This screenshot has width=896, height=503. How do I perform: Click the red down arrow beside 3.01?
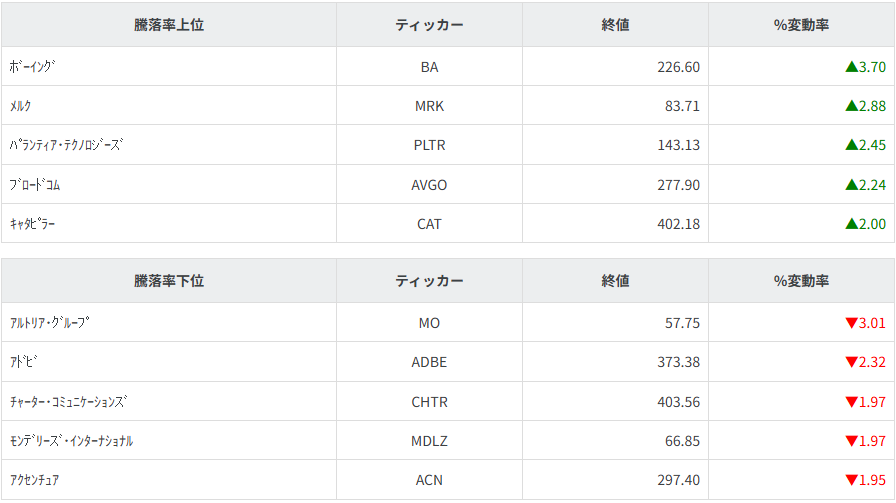[x=851, y=323]
